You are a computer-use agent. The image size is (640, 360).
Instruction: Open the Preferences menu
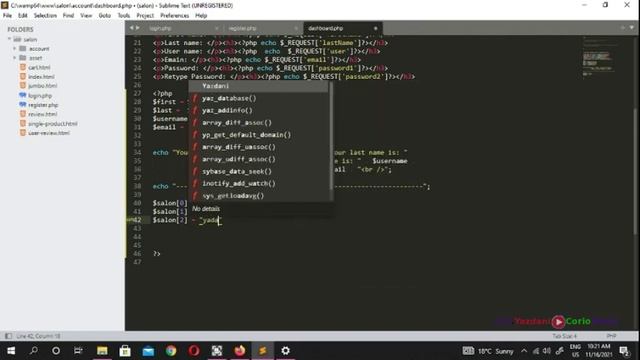(174, 16)
